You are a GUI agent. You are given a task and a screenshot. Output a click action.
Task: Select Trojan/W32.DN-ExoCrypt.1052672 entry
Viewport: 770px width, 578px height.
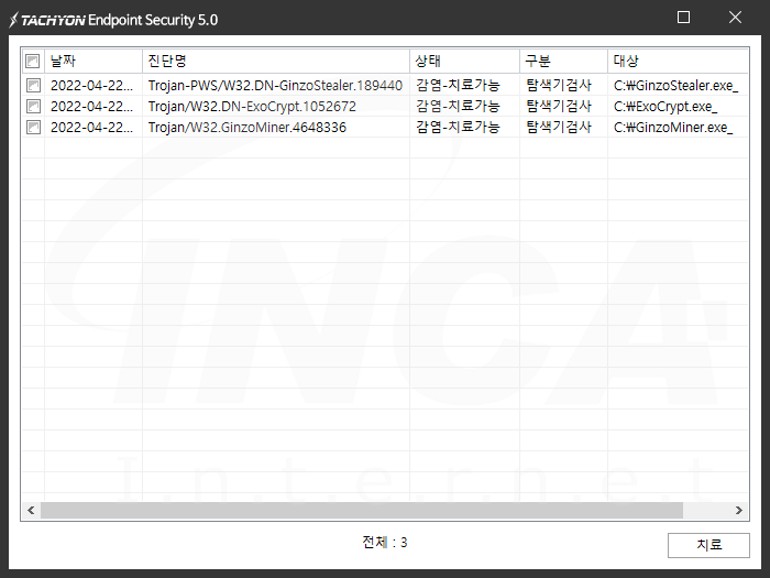tap(252, 107)
